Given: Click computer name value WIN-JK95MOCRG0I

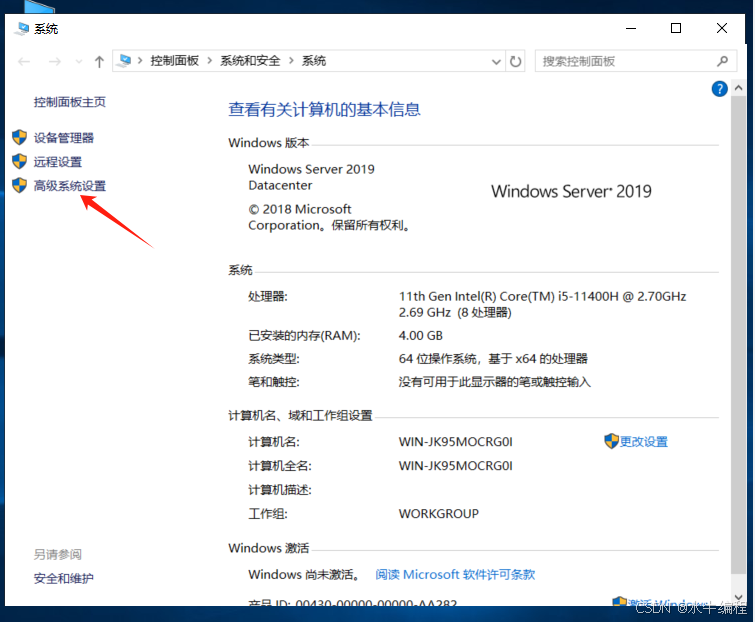Looking at the screenshot, I should (456, 441).
